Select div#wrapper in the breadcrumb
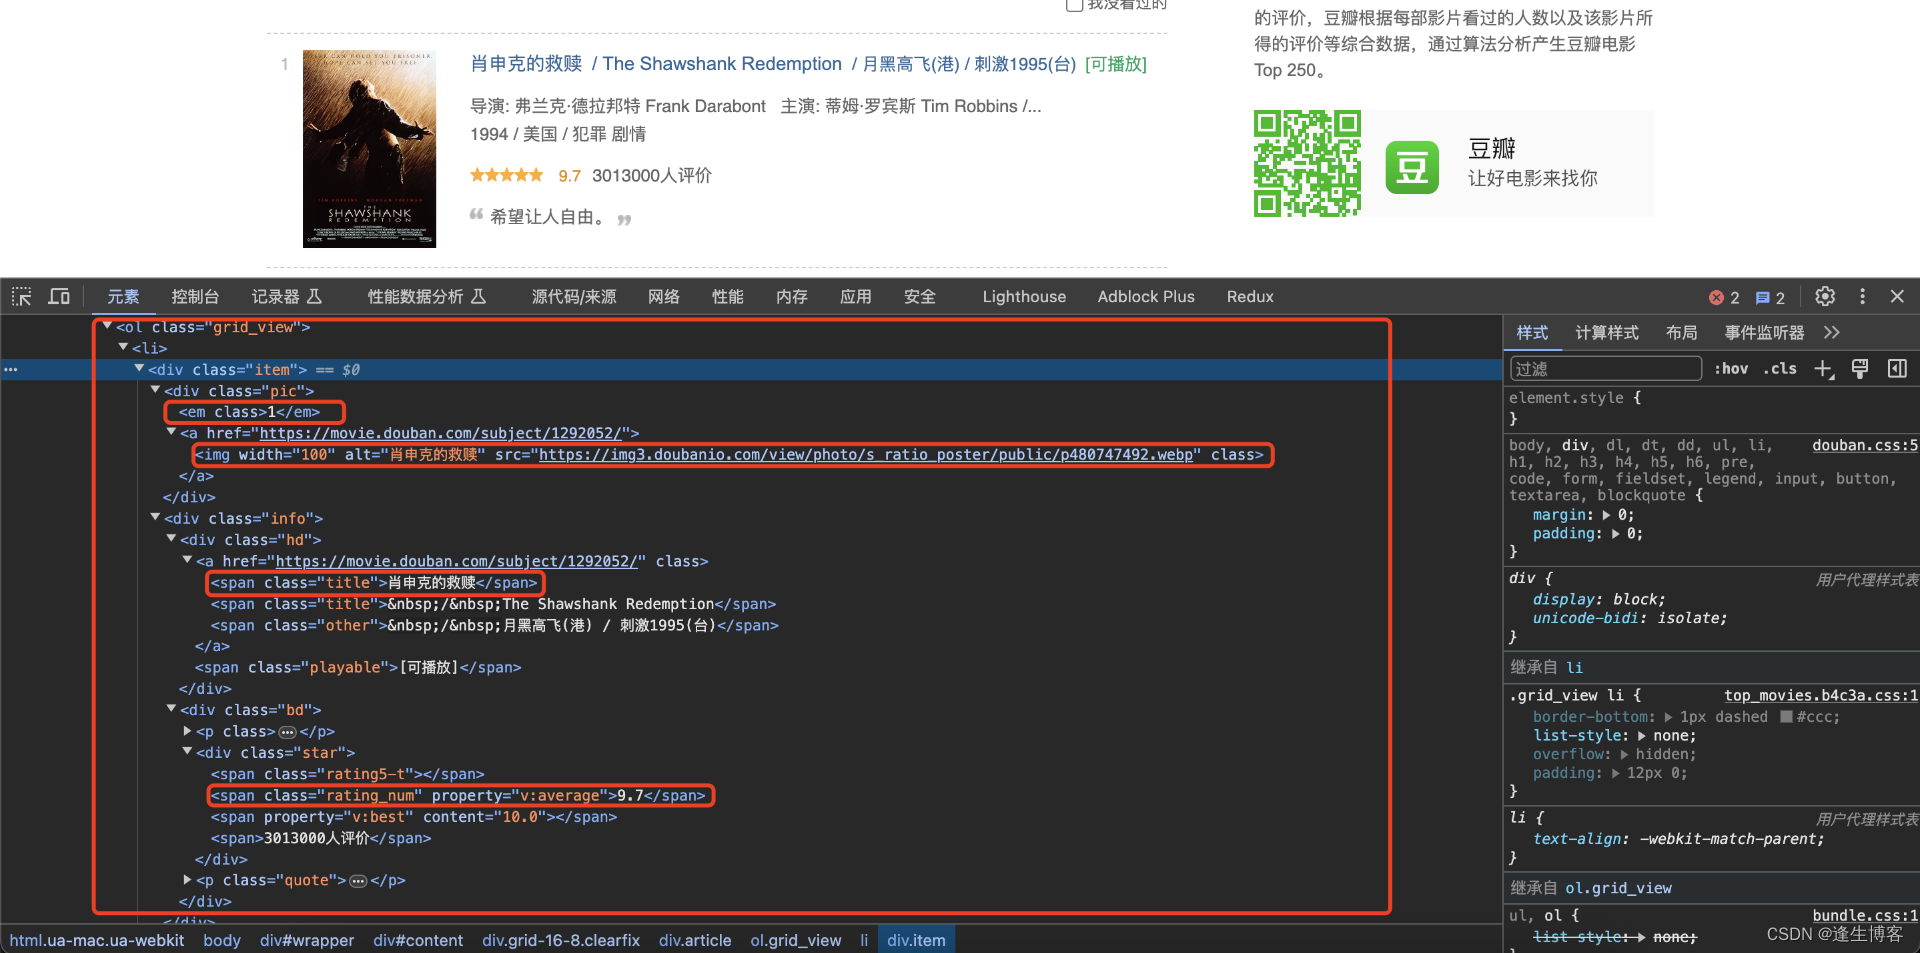Screen dimensions: 1920x953 pyautogui.click(x=307, y=940)
